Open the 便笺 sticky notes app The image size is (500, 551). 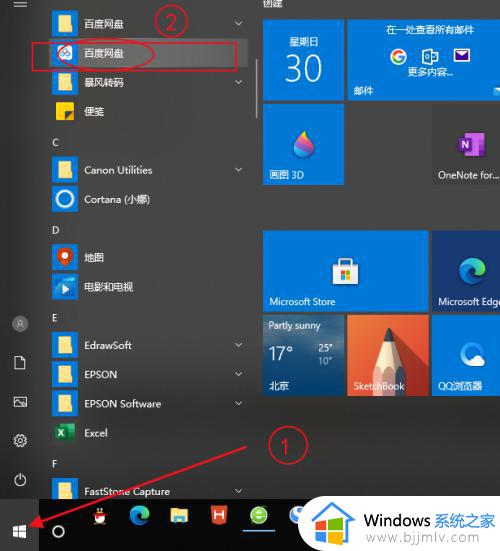tap(149, 112)
